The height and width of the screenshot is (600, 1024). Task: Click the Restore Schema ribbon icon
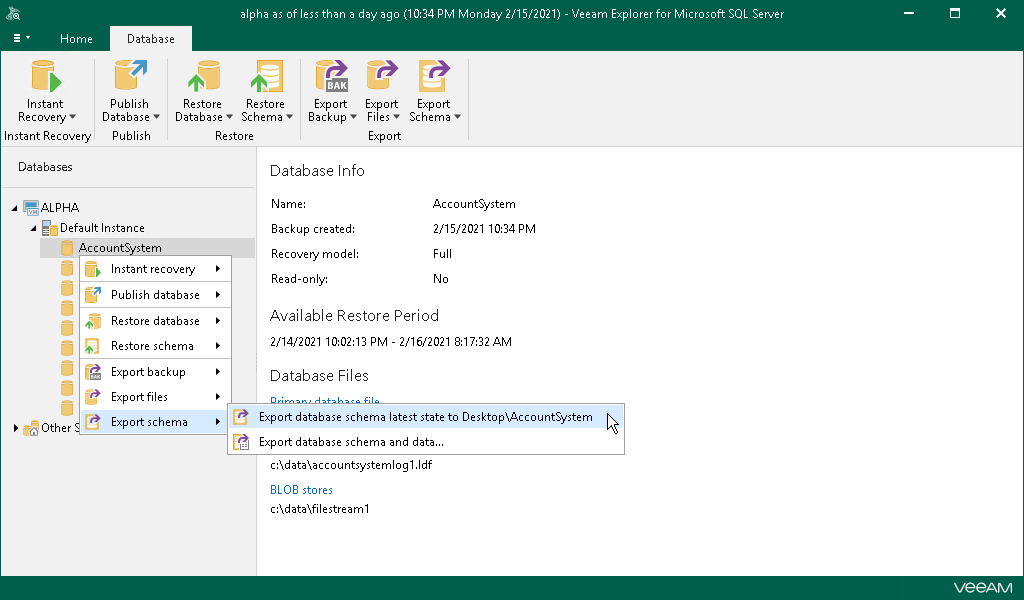pyautogui.click(x=266, y=76)
